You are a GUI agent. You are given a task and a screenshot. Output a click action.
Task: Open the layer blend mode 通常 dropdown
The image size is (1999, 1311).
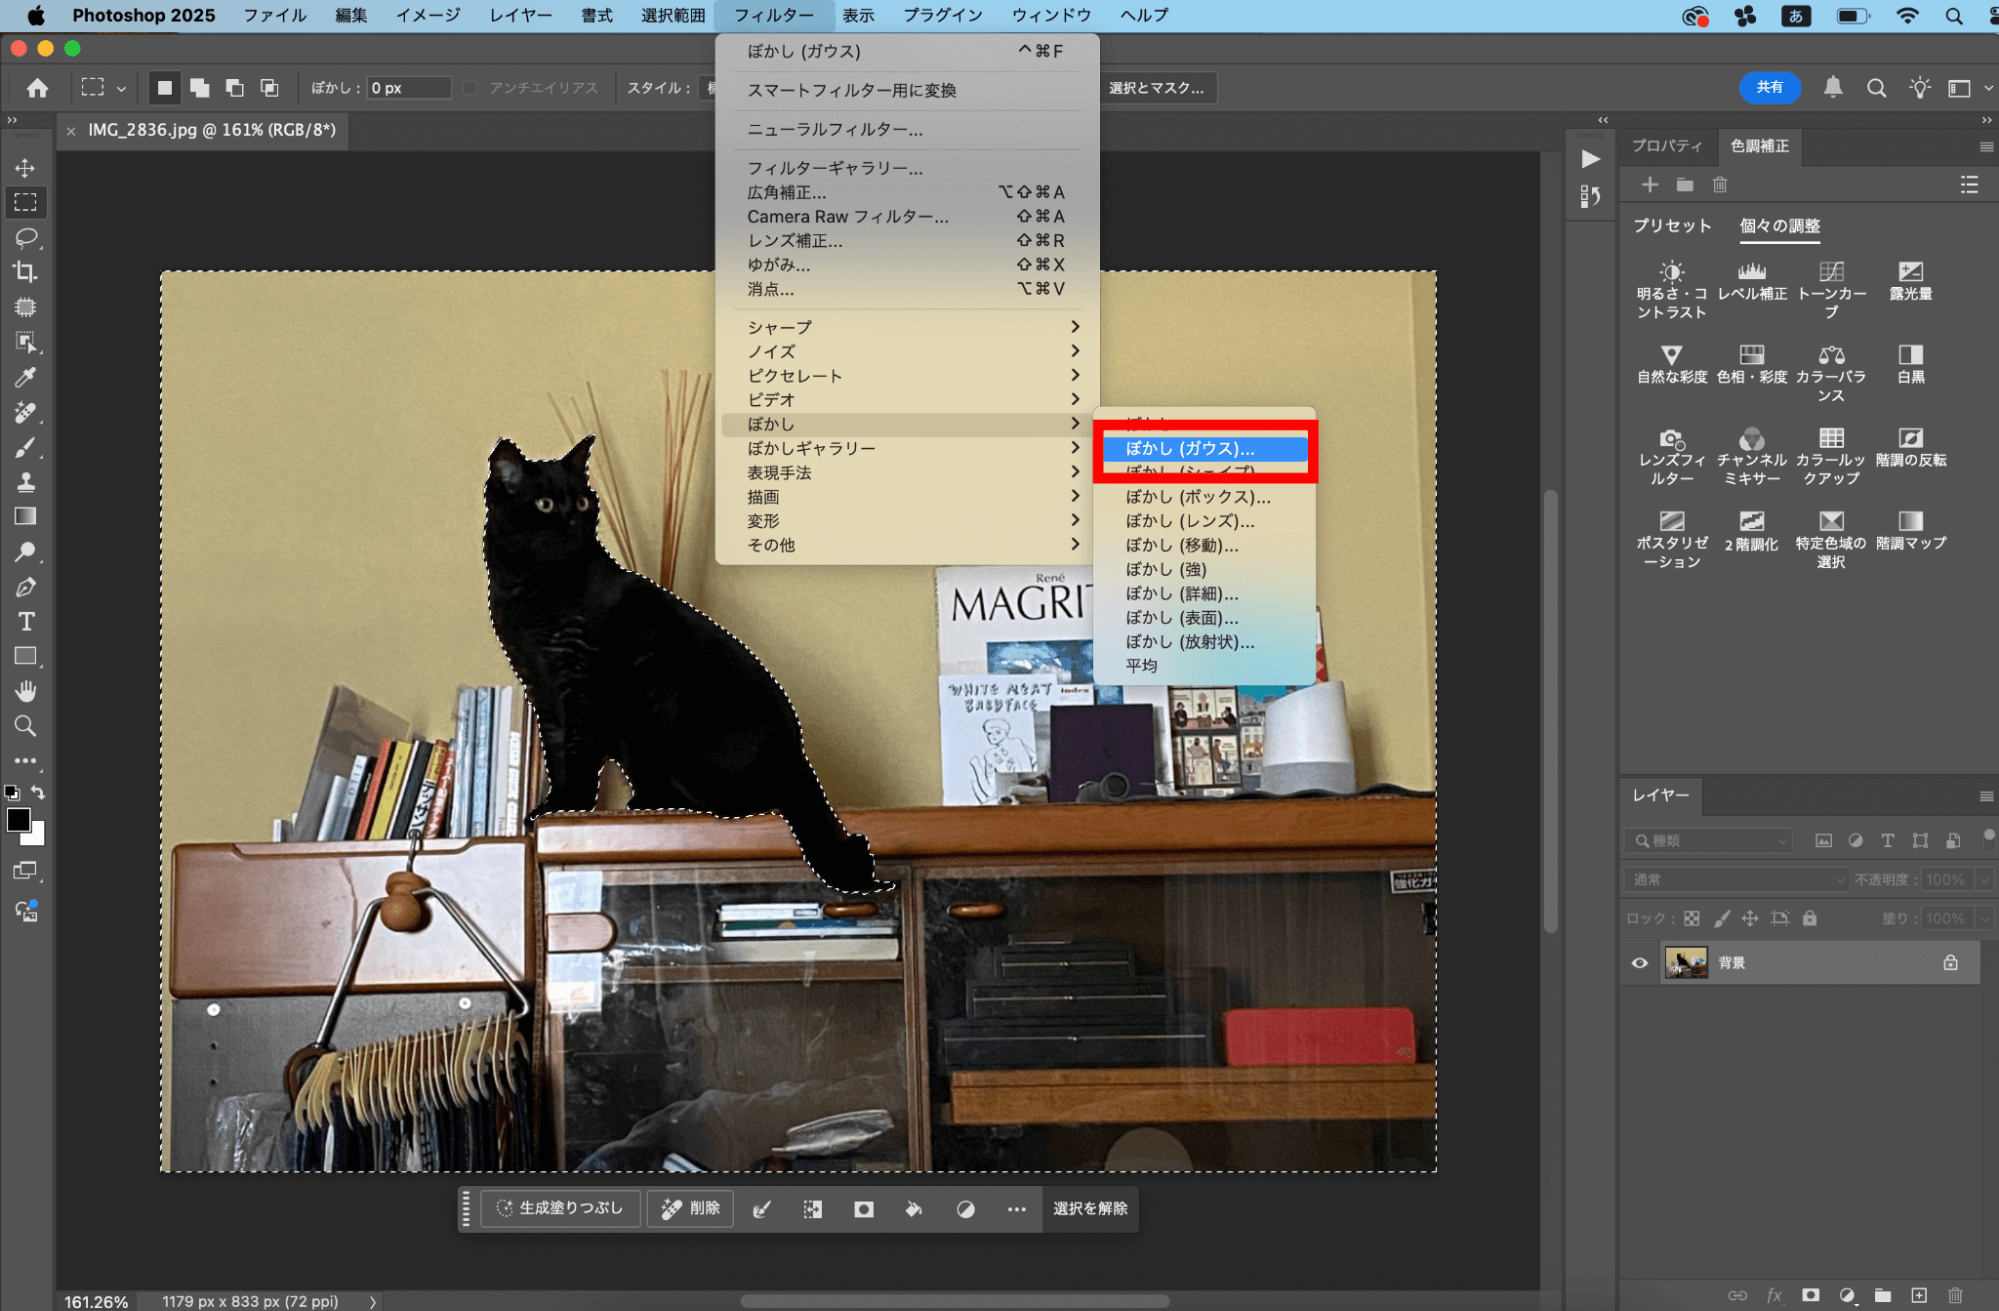tap(1736, 879)
